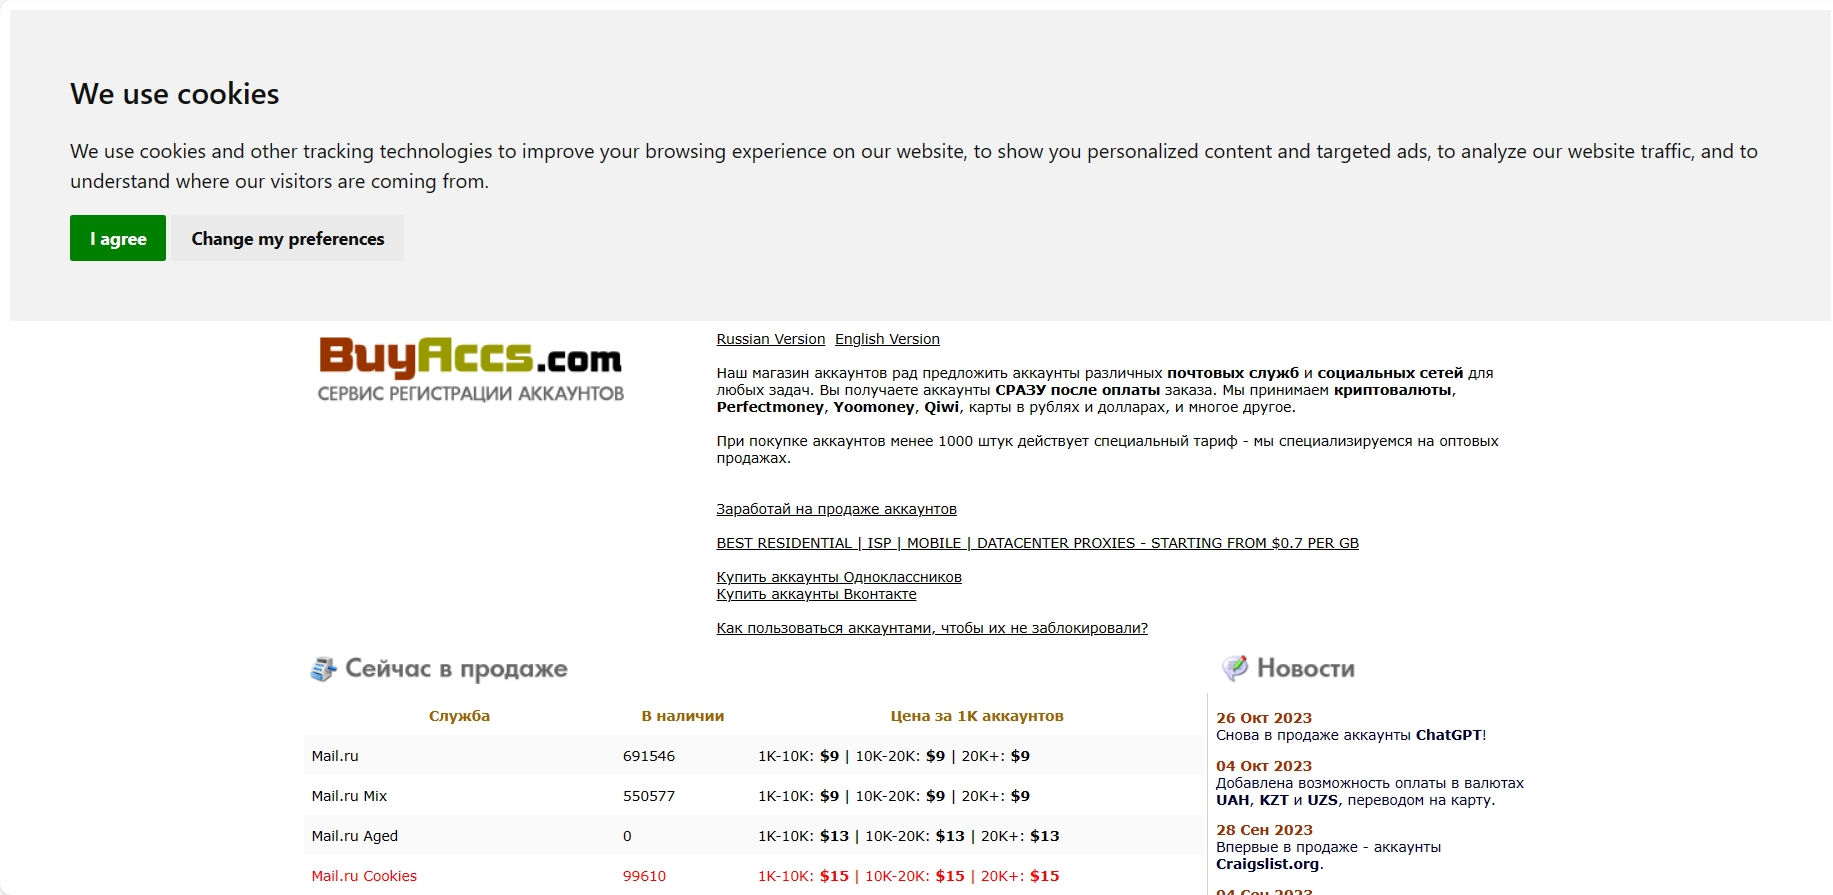Open the Mail.ru Cookies service
Screen dimensions: 1833x895
click(364, 876)
